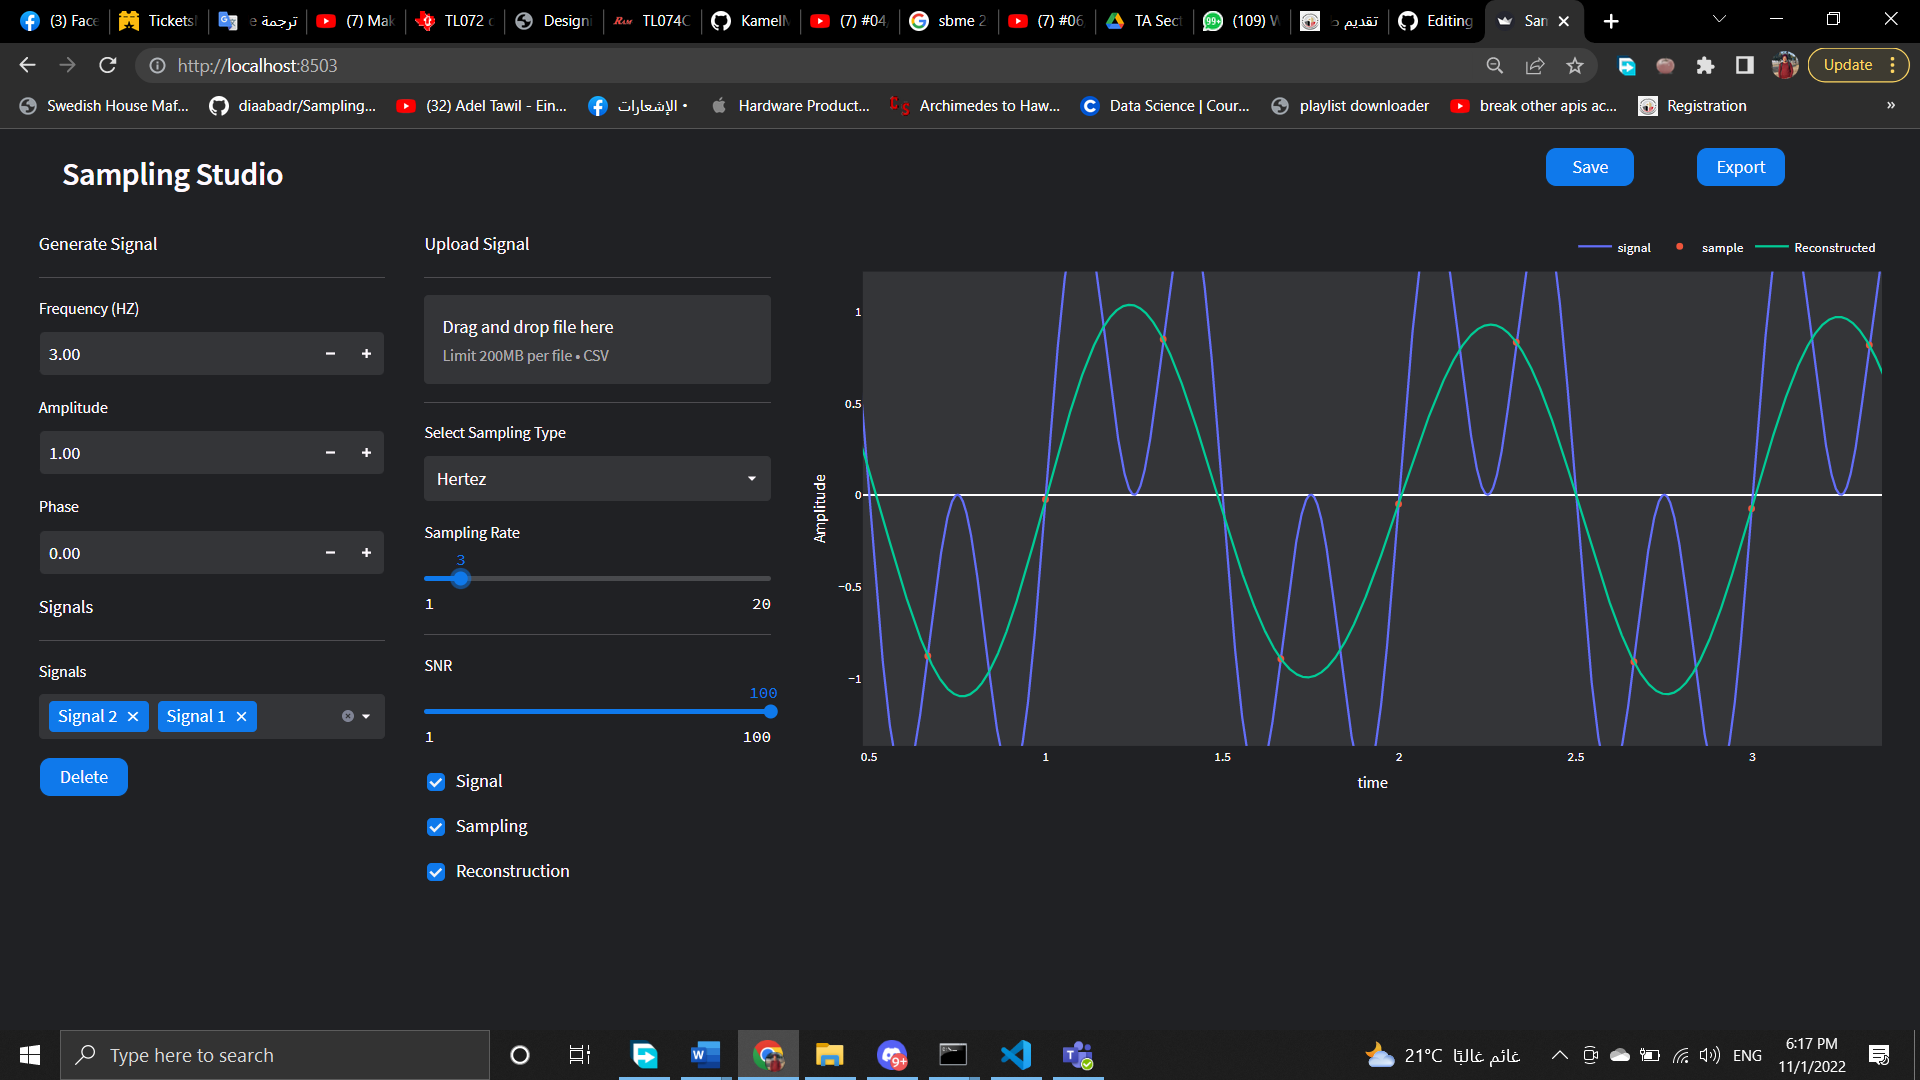Screen dimensions: 1920x1080
Task: Click the Save button
Action: tap(1589, 166)
